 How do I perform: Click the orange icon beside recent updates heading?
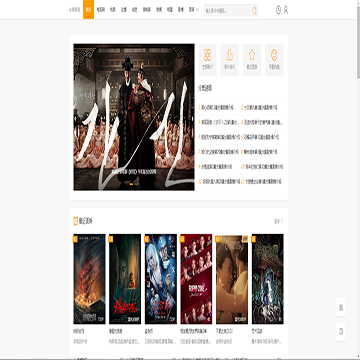[75, 221]
